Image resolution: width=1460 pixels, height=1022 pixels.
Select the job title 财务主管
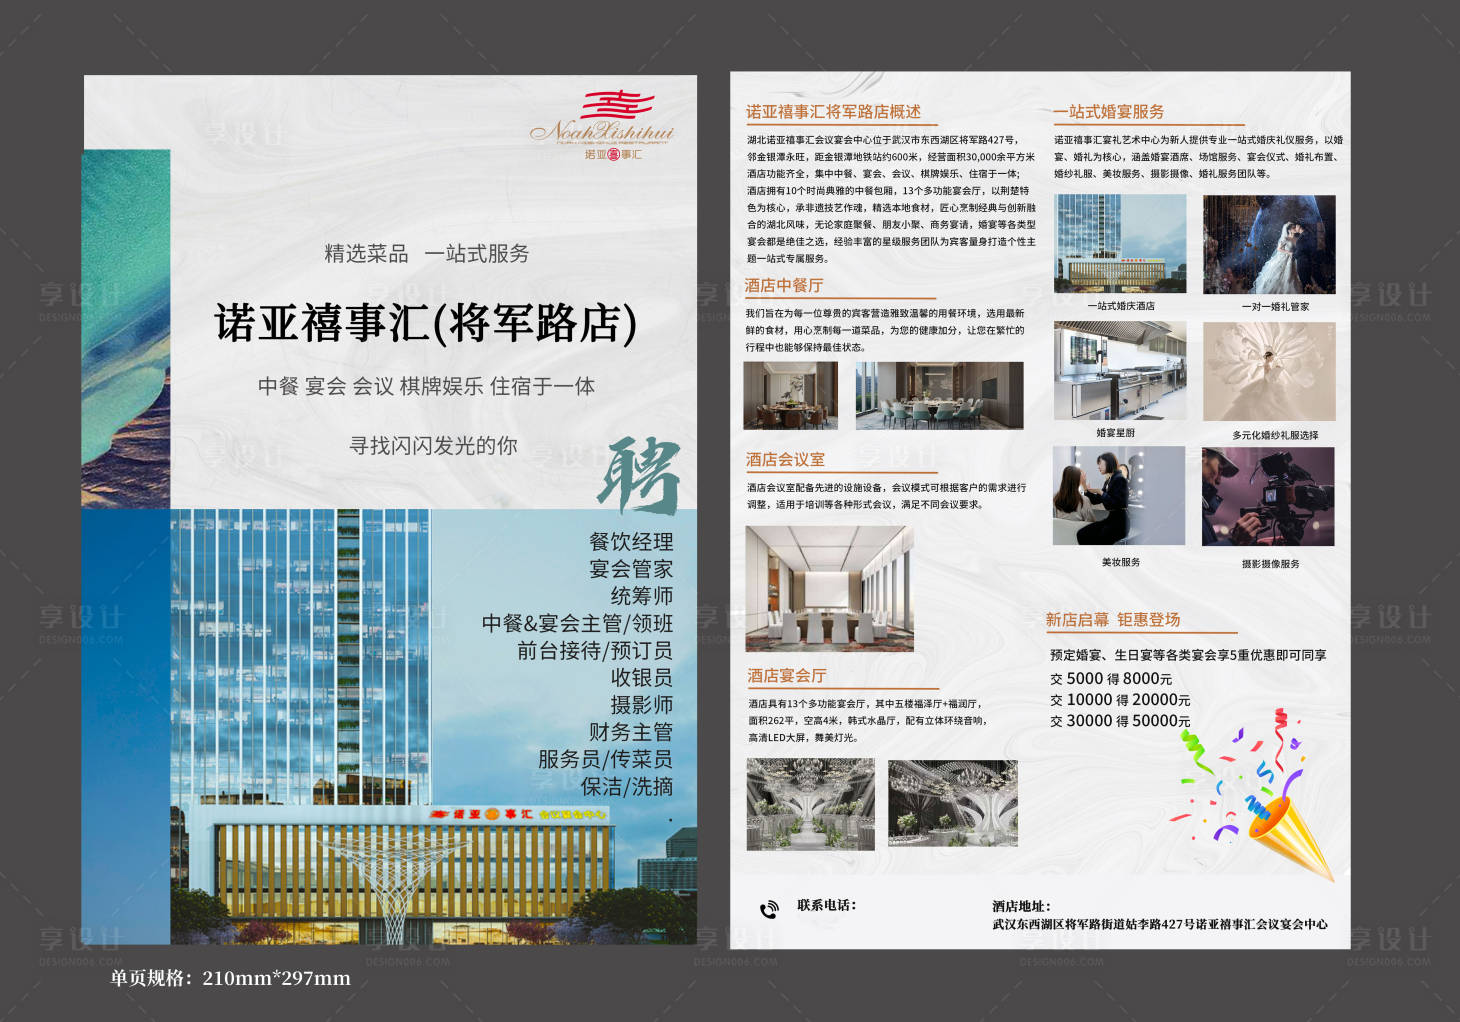631,732
